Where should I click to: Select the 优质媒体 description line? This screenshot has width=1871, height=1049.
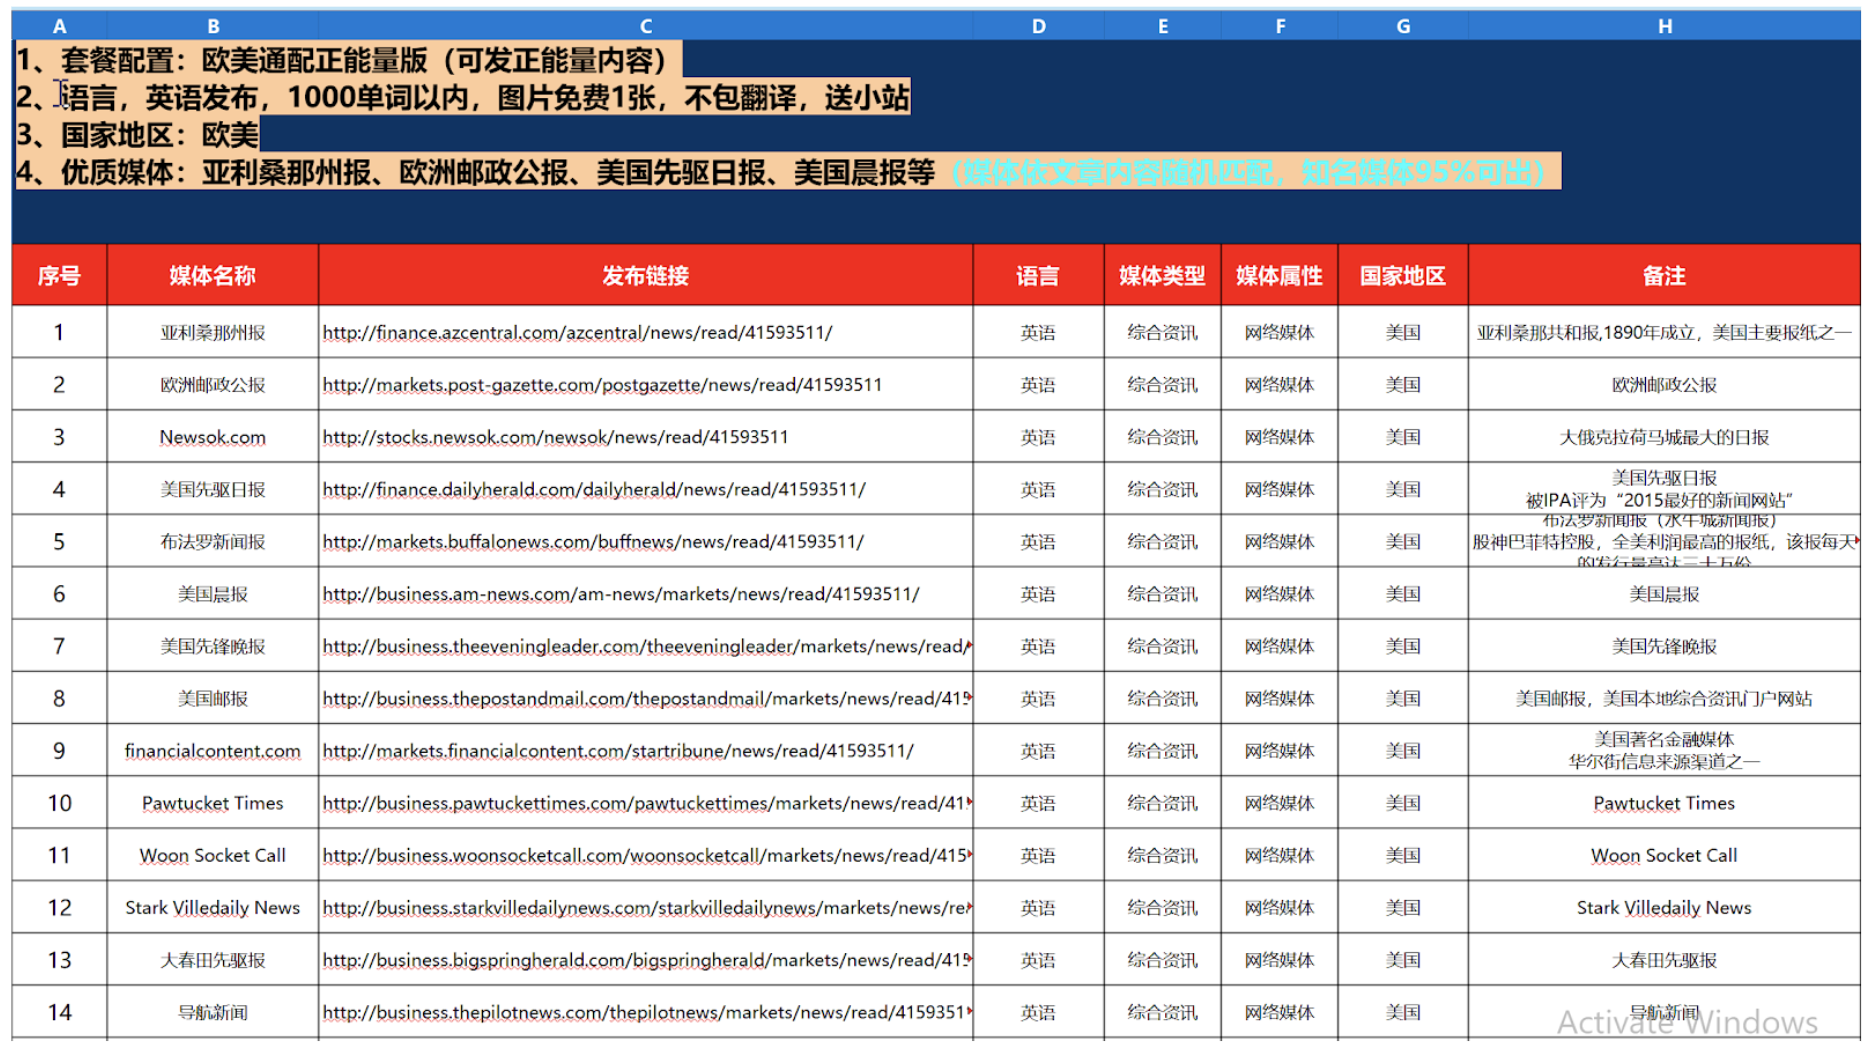tap(788, 172)
